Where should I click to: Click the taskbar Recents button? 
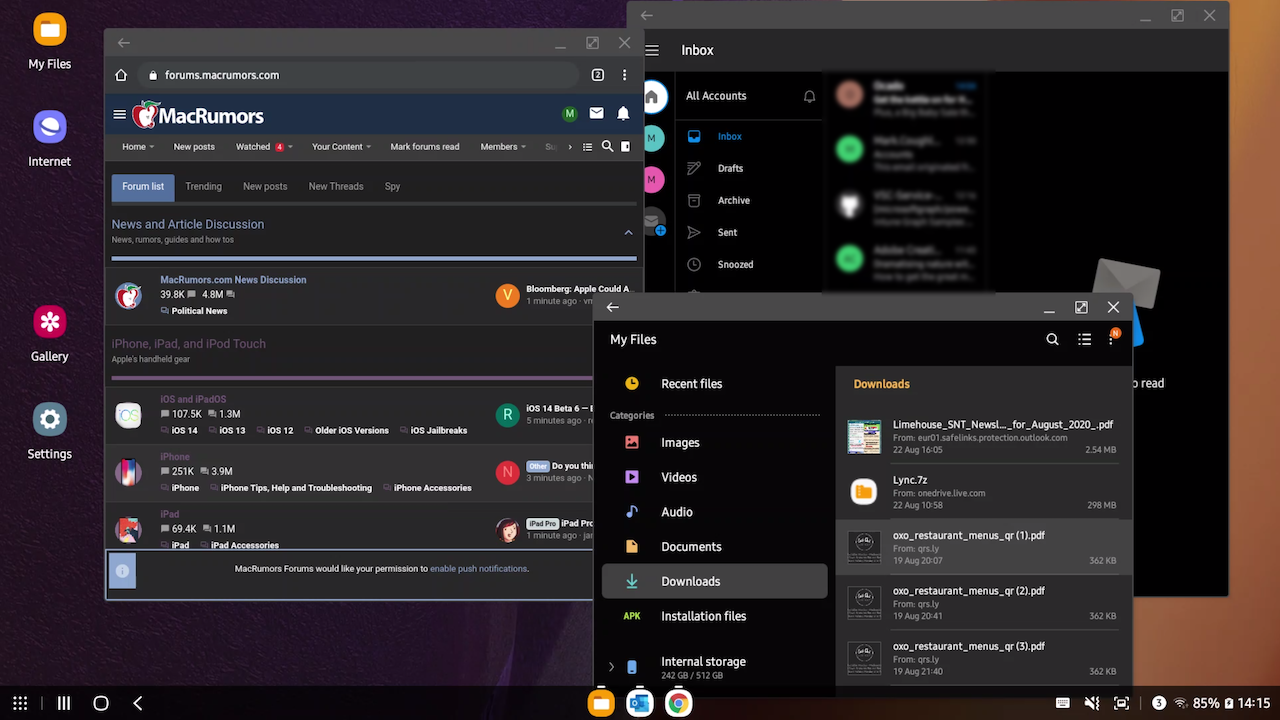click(64, 703)
